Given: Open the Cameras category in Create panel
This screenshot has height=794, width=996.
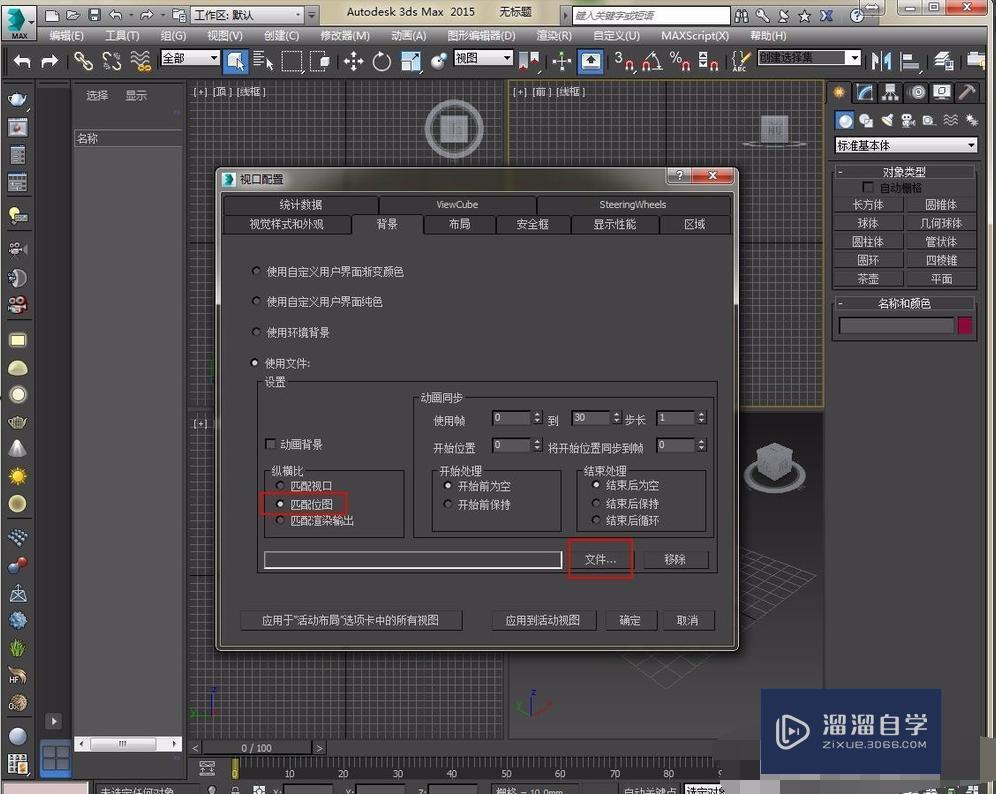Looking at the screenshot, I should coord(908,119).
